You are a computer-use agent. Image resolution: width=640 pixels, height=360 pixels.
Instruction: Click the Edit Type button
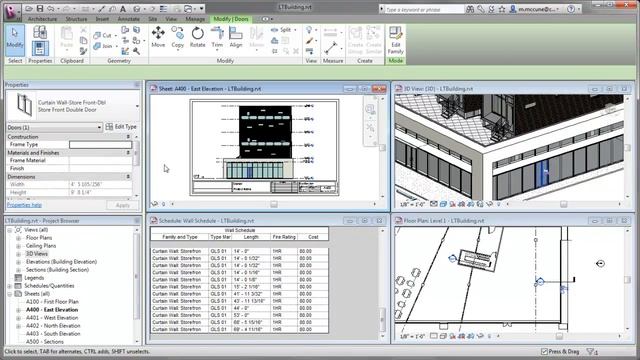pos(121,127)
